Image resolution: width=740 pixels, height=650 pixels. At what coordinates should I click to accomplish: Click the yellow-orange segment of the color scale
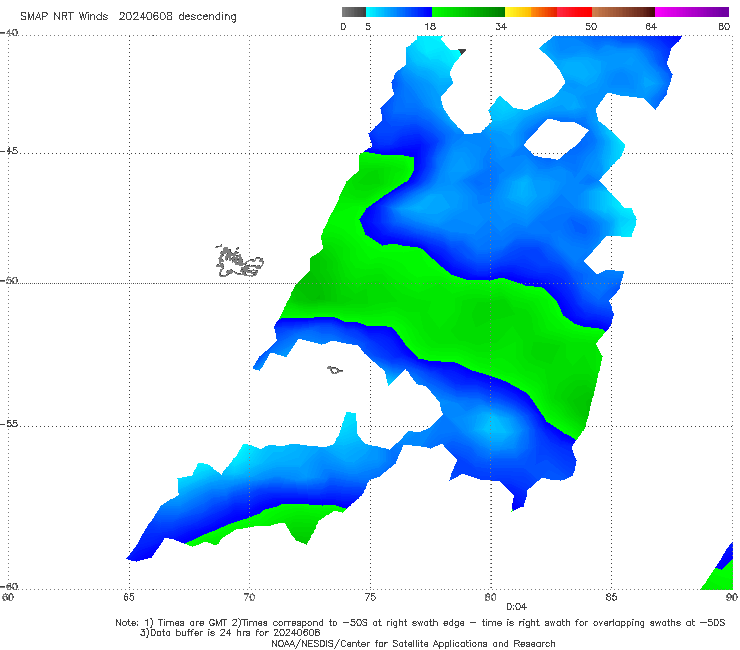coord(530,12)
